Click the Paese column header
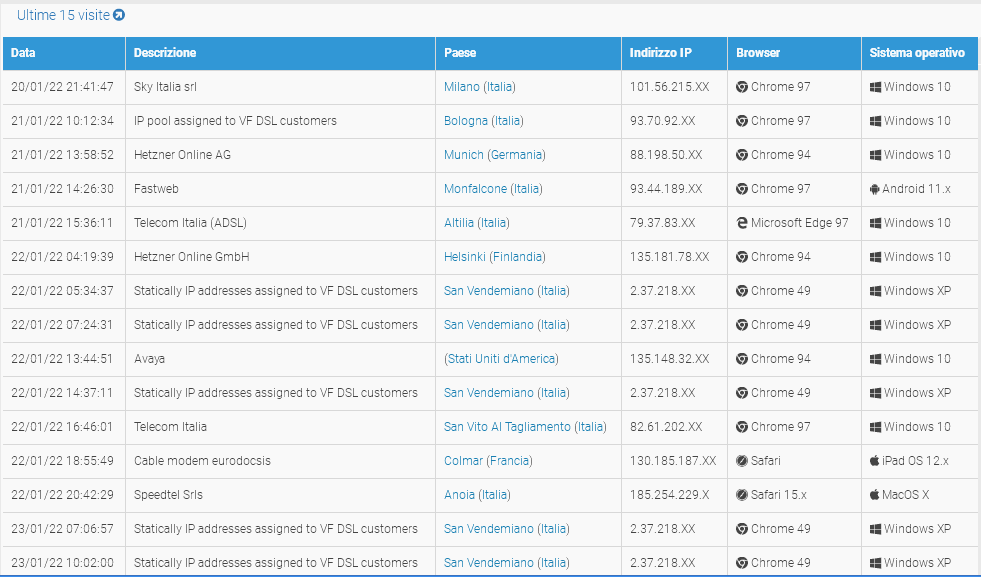This screenshot has width=981, height=577. coord(529,53)
